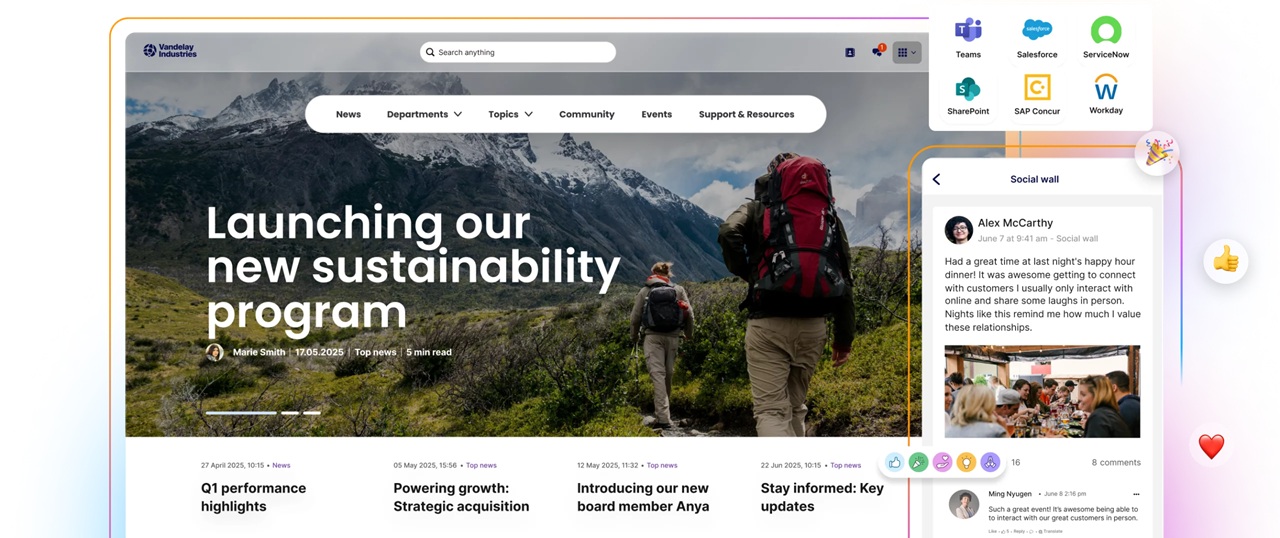The height and width of the screenshot is (538, 1280).
Task: Open the contacts directory icon in header
Action: click(x=850, y=52)
